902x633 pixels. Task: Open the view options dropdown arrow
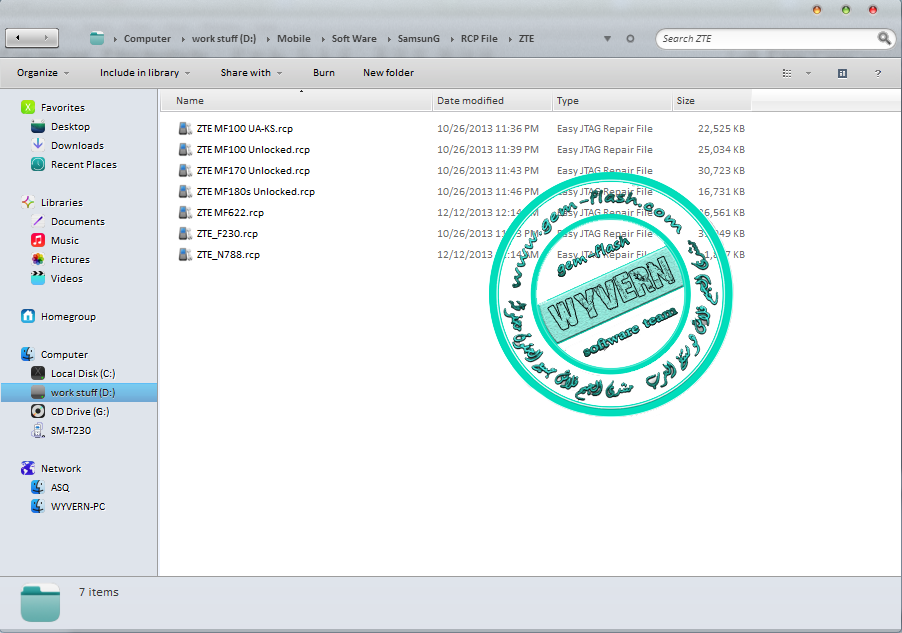(x=808, y=73)
